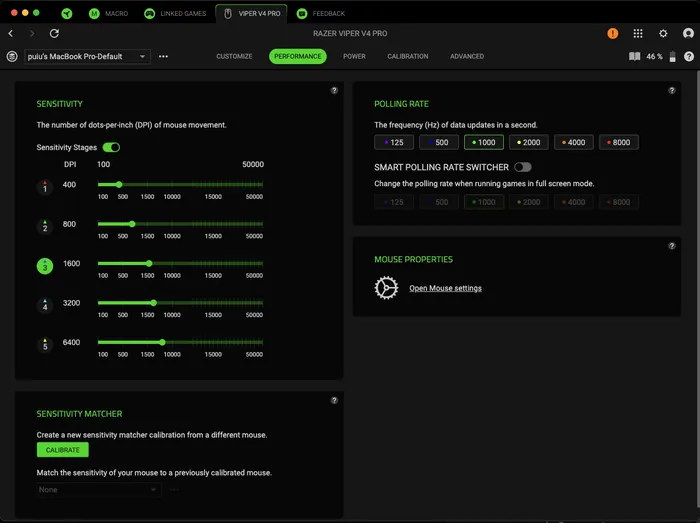Open help in the top bar
Viewport: 700px width, 523px height.
689,57
